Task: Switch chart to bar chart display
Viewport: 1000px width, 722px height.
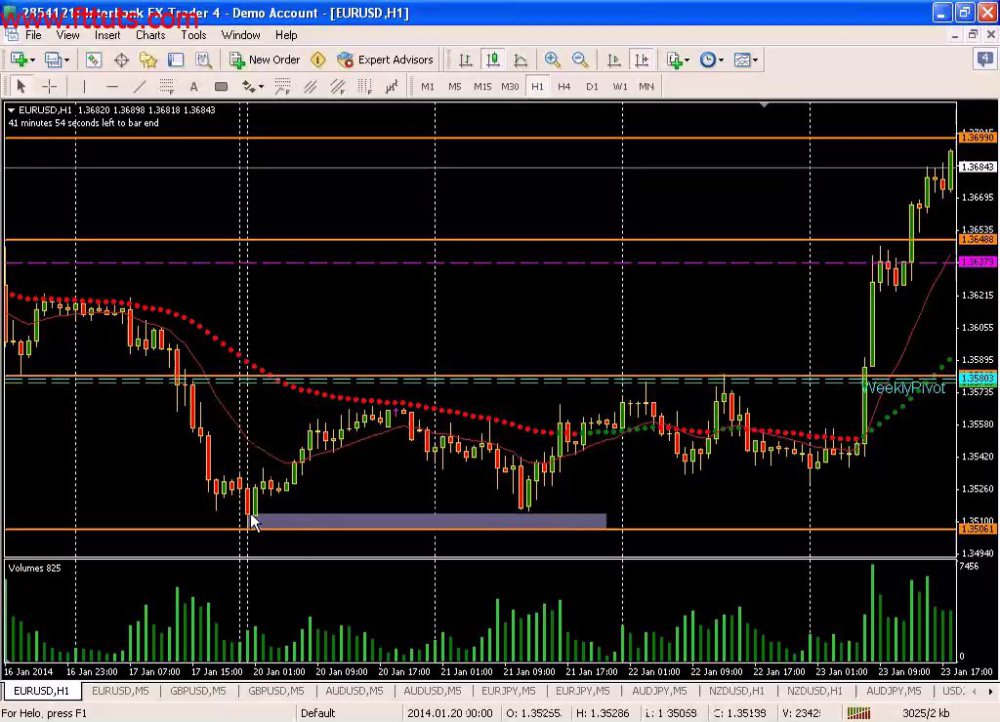Action: [465, 60]
